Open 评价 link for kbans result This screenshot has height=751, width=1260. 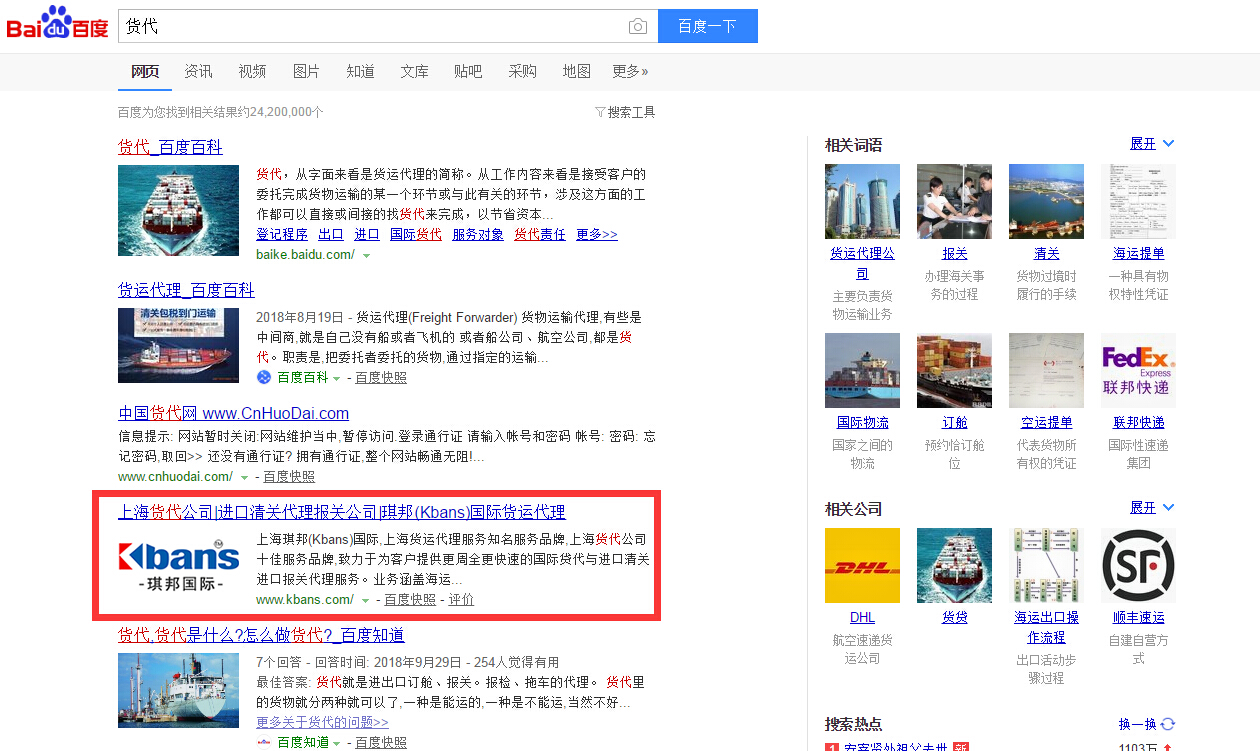pos(461,599)
